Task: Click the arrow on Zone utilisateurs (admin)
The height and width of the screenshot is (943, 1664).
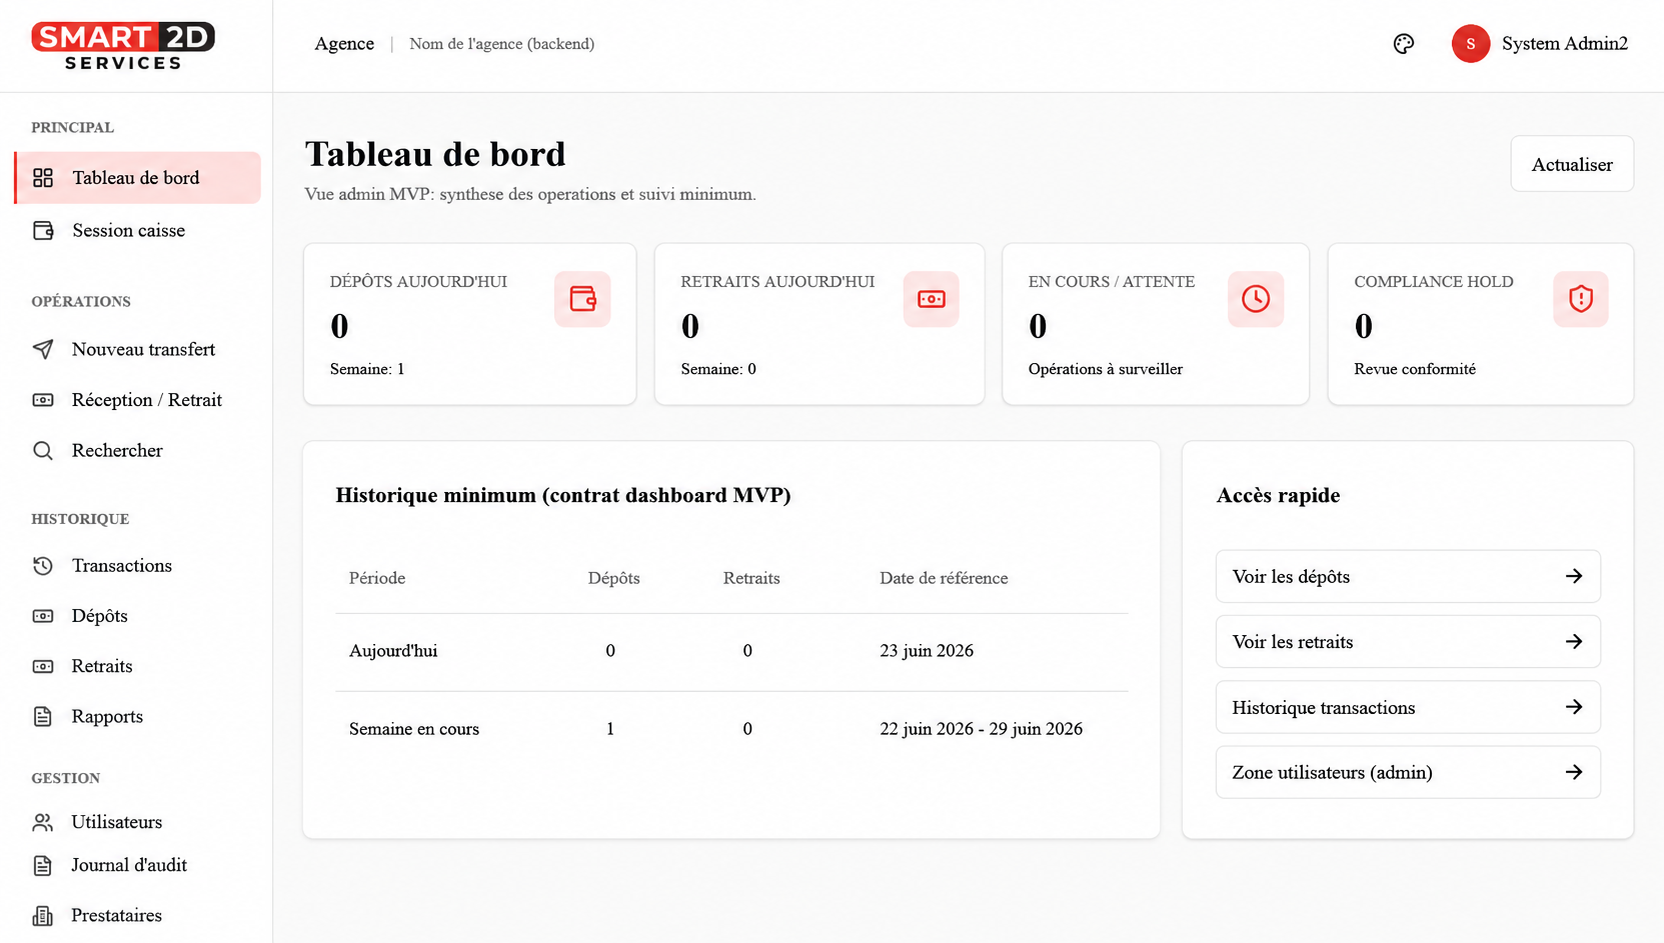Action: click(1574, 772)
